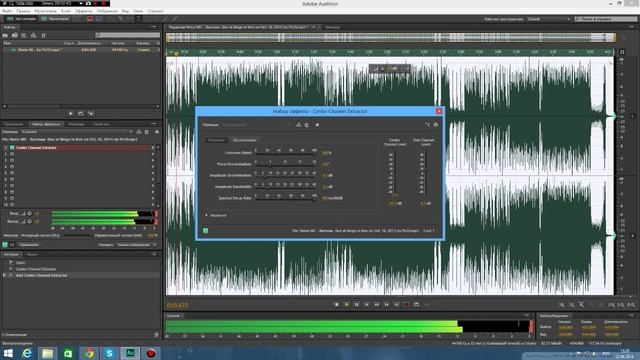This screenshot has height=360, width=640.
Task: Click the trash icon in Files panel toolbar
Action: pyautogui.click(x=43, y=36)
